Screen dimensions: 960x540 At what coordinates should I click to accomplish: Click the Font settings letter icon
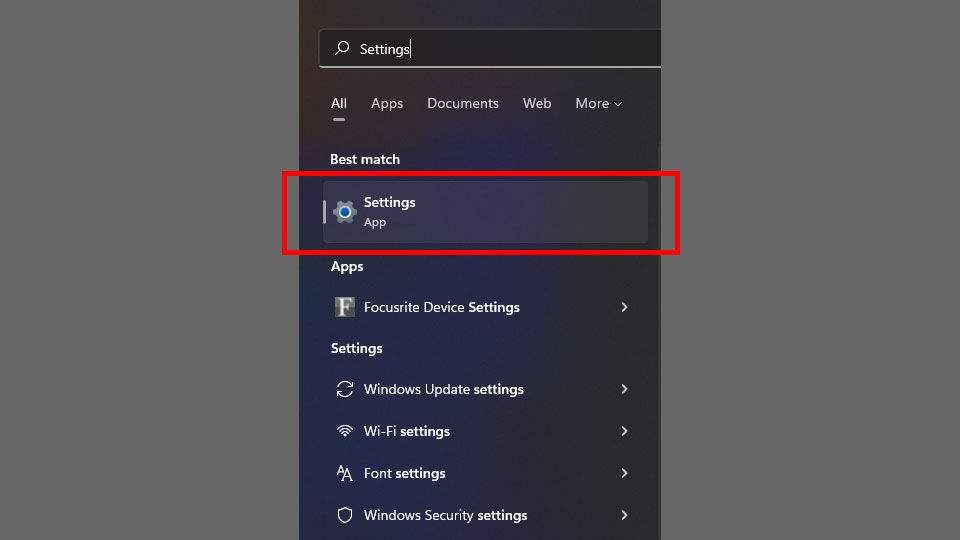coord(345,473)
